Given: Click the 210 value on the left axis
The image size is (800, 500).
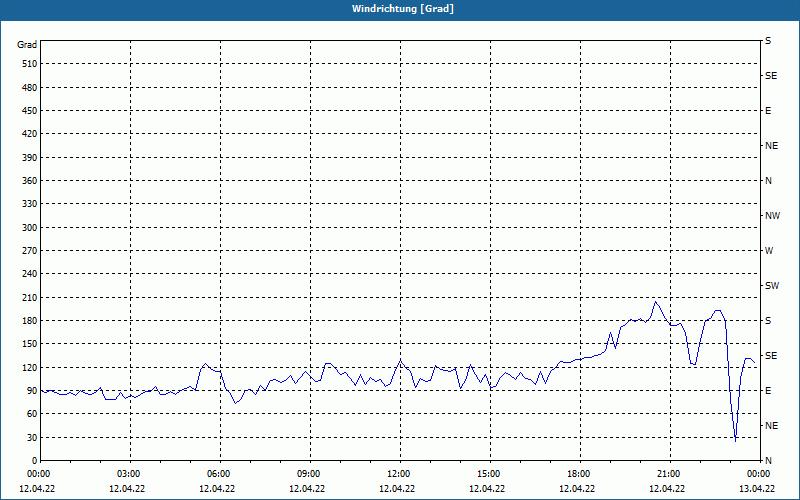Looking at the screenshot, I should click(30, 297).
